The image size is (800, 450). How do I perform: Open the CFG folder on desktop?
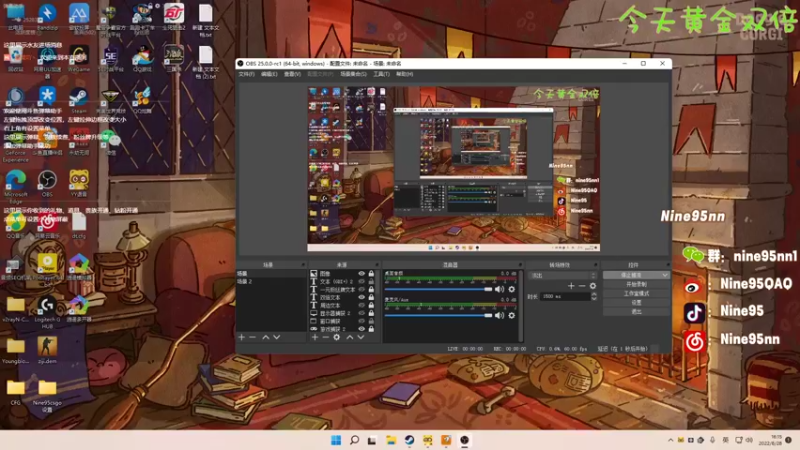[16, 392]
